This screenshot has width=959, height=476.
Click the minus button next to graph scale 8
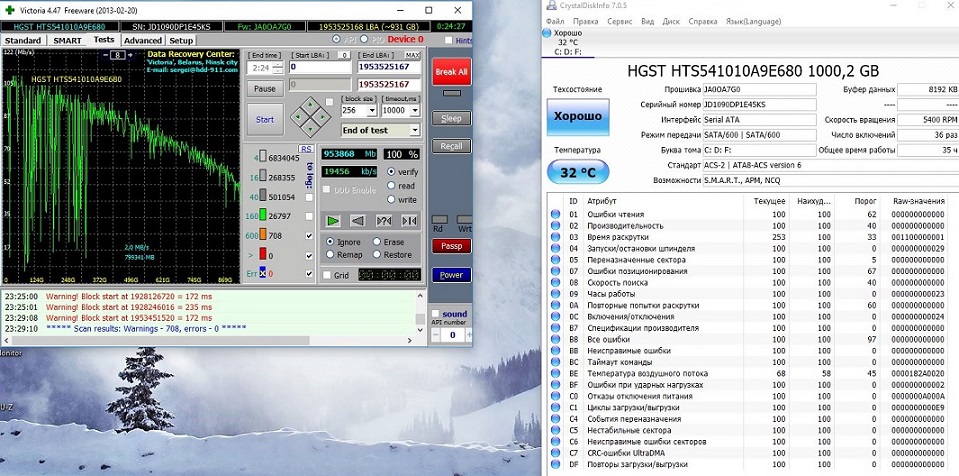coord(105,55)
